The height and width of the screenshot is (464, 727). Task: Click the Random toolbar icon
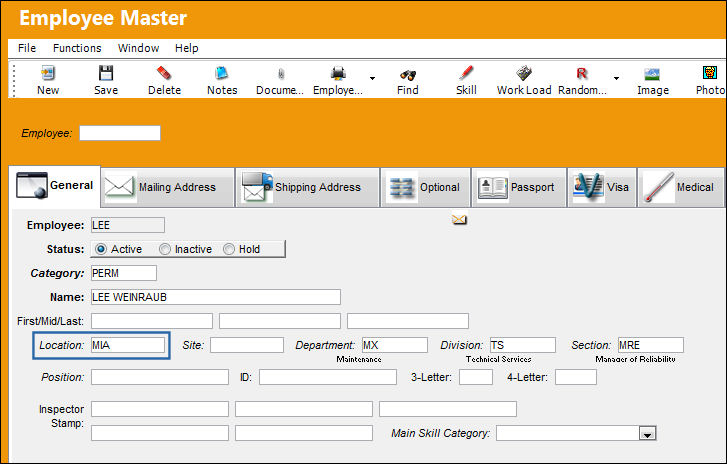pyautogui.click(x=582, y=73)
